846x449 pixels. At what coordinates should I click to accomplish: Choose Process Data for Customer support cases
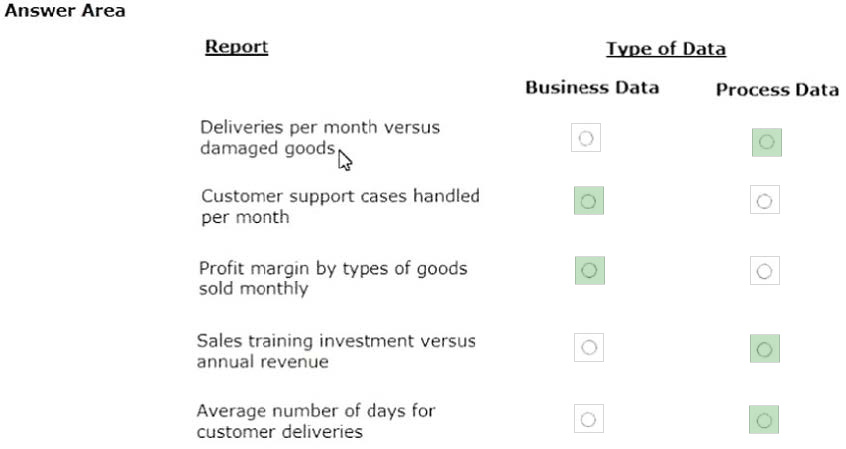pos(764,202)
